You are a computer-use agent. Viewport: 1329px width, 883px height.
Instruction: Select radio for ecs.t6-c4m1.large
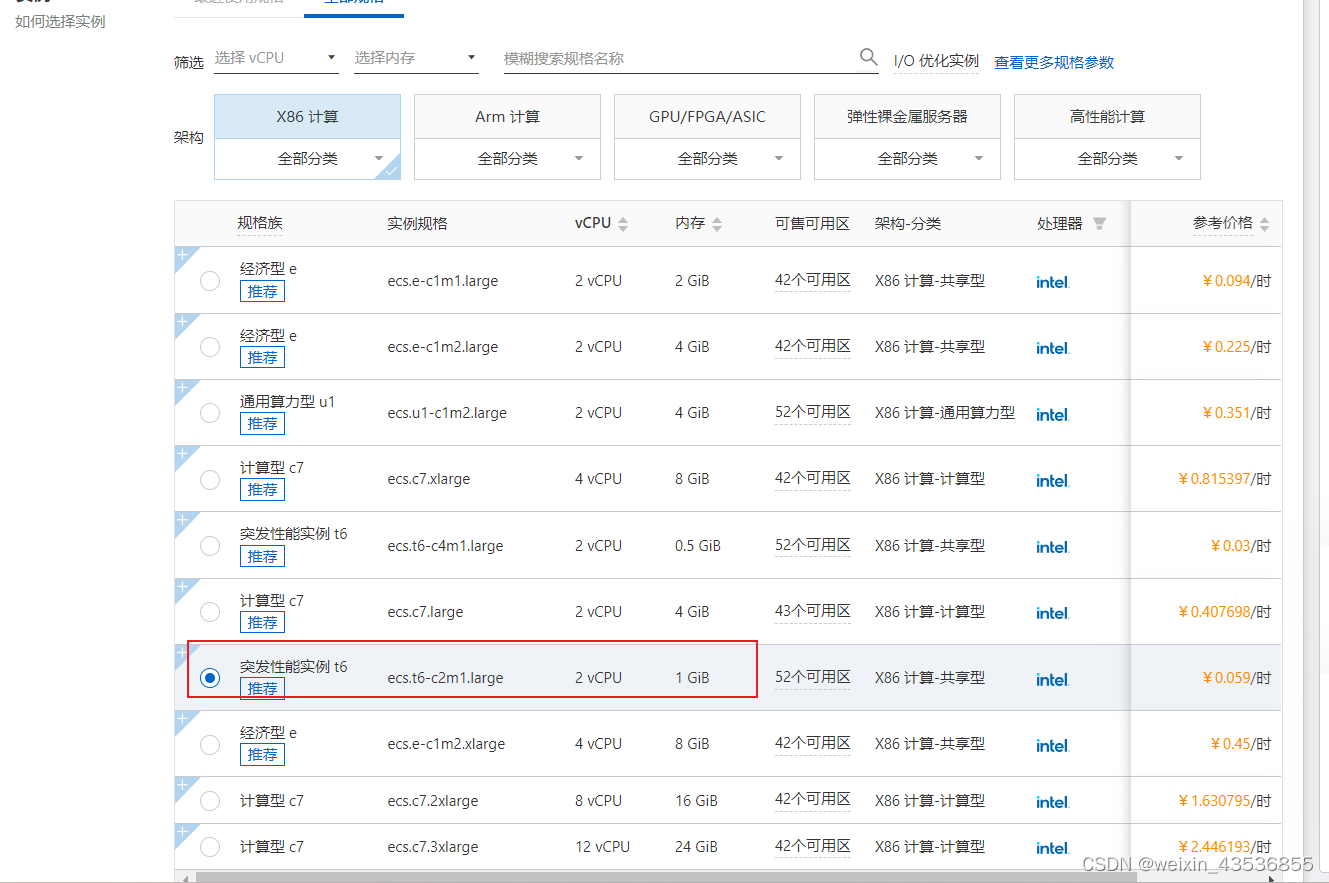point(210,546)
